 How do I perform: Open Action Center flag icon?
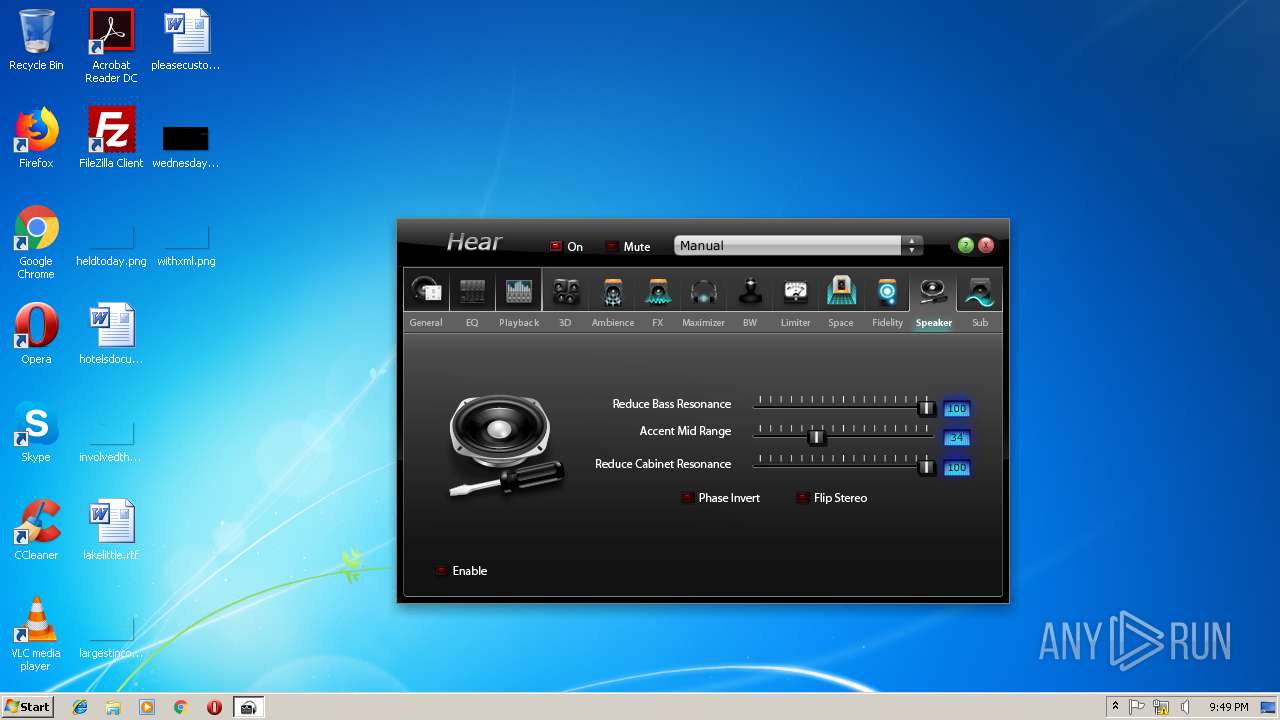1137,707
